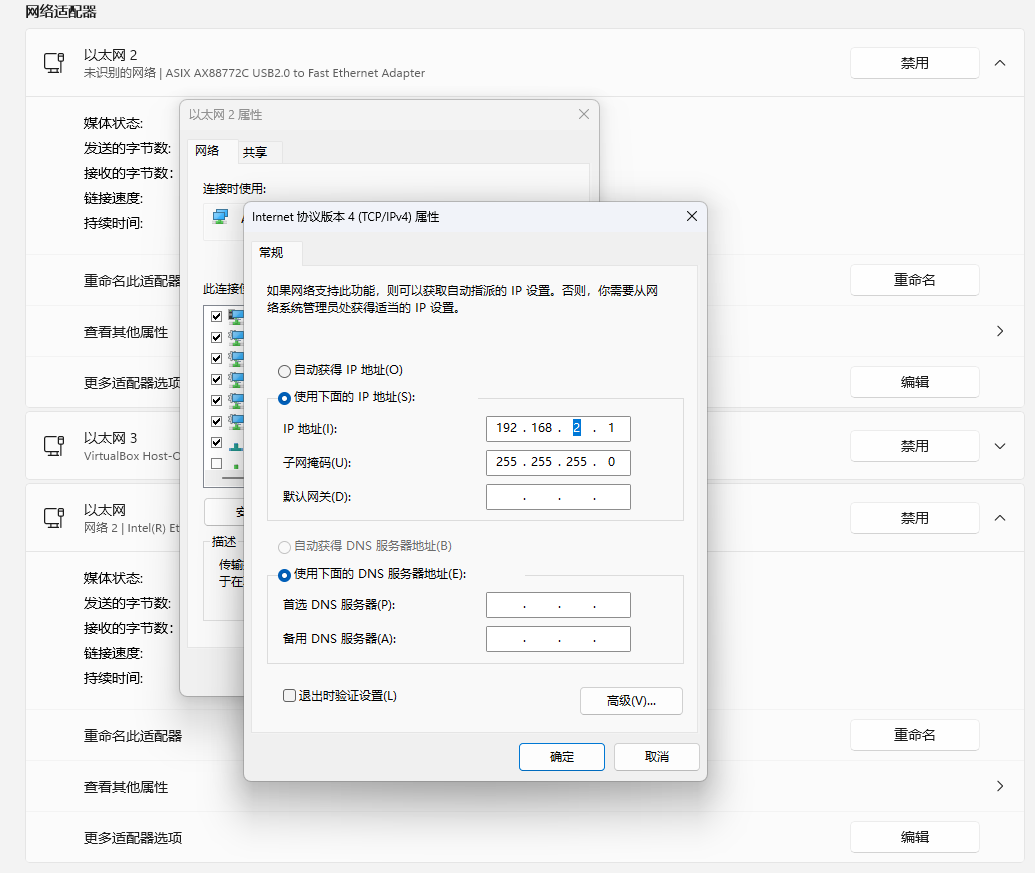Click the 确定 button to confirm
Image resolution: width=1035 pixels, height=873 pixels.
pos(561,756)
